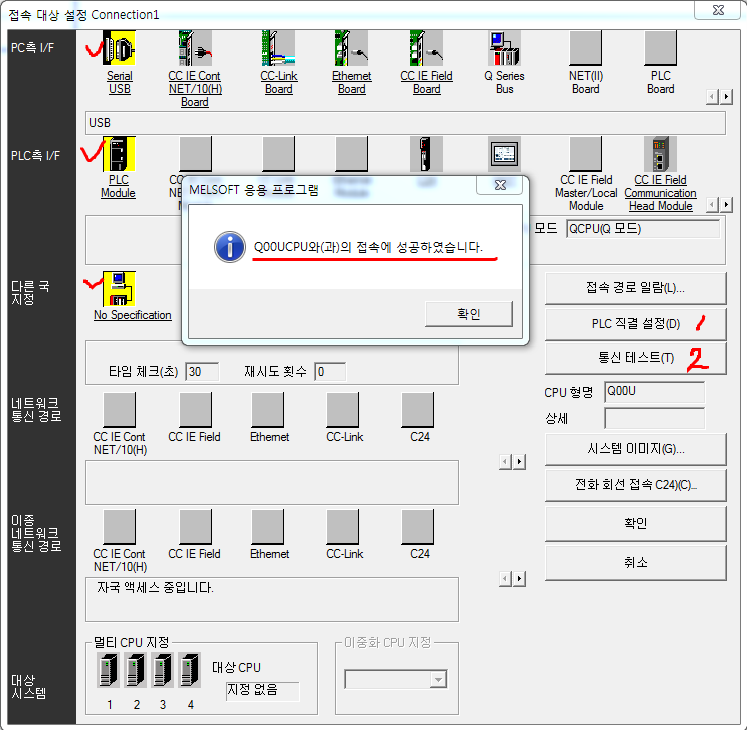Run 통신 테스트(T) communication test
The image size is (747, 730).
pos(636,358)
